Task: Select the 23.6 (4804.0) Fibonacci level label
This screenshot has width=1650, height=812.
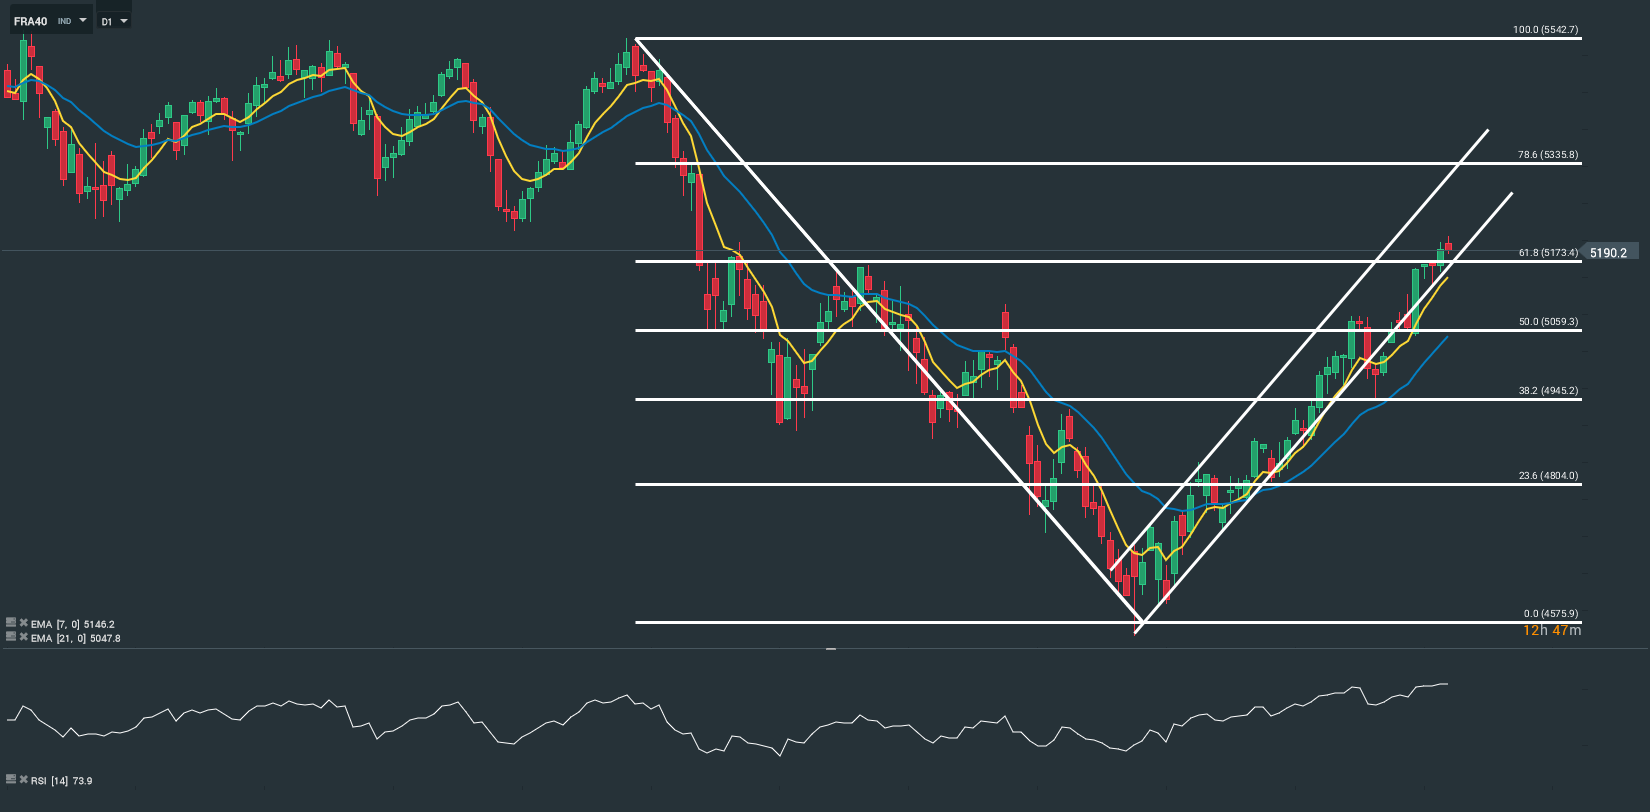Action: 1548,476
